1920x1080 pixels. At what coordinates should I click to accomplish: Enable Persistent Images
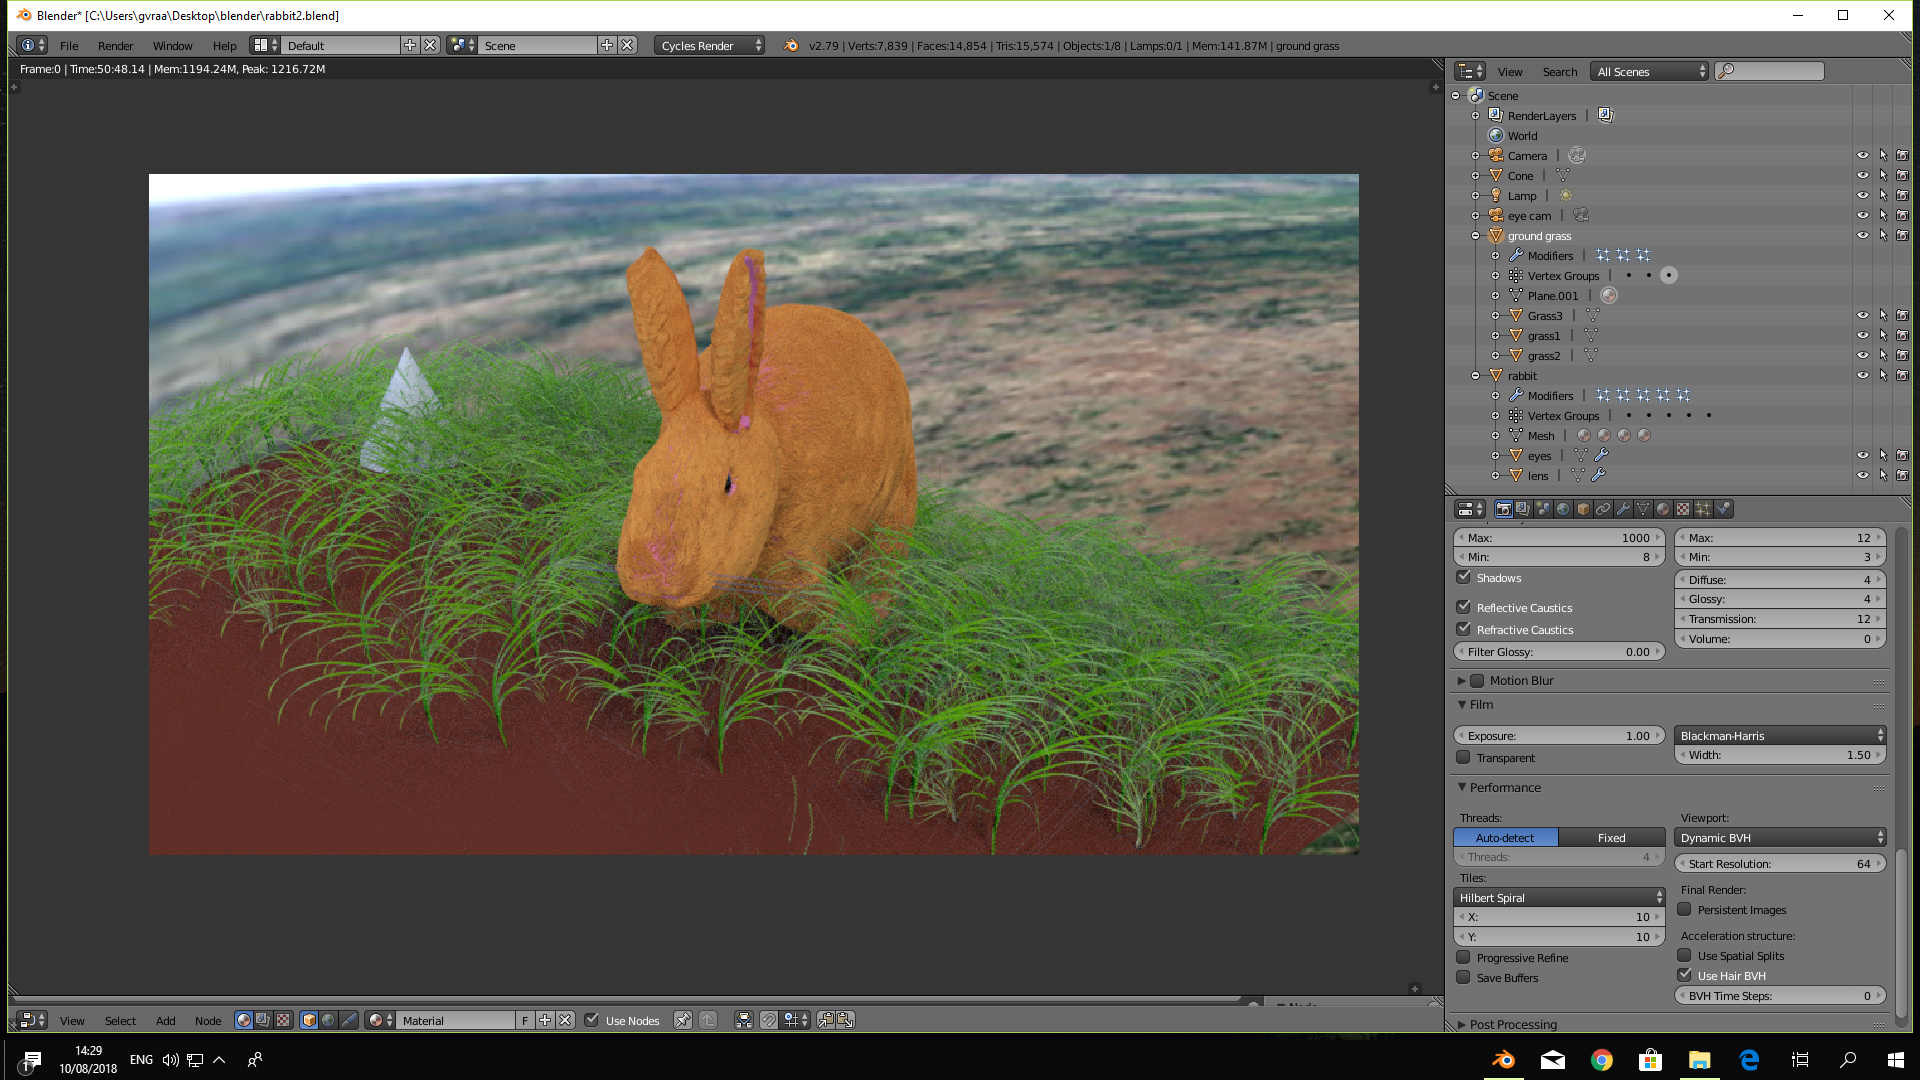(1685, 909)
